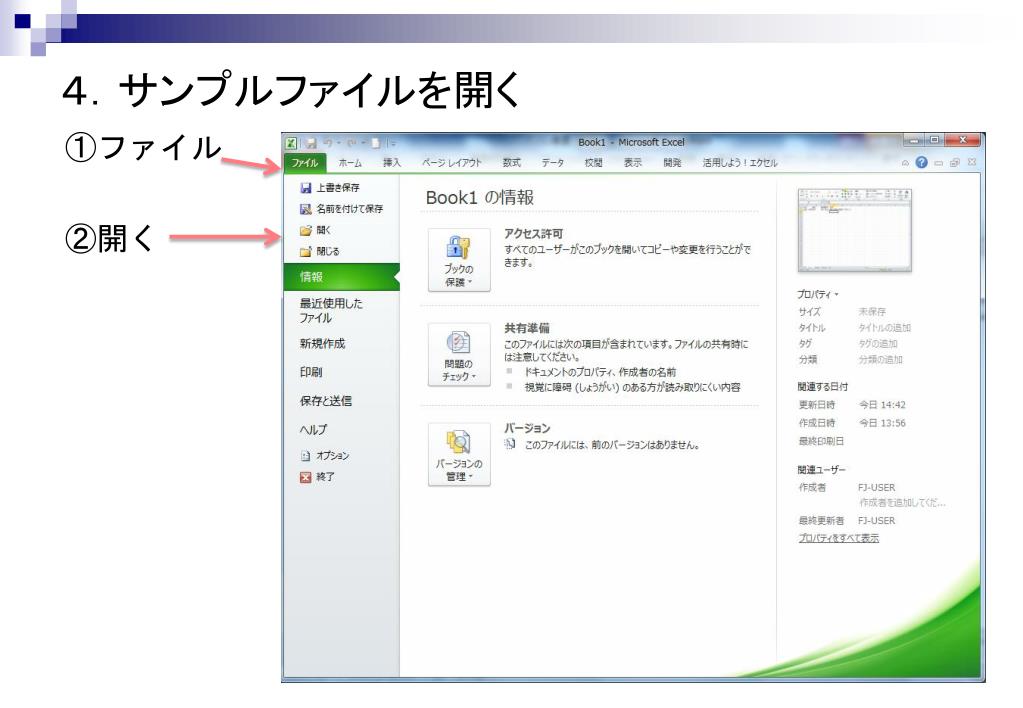1023x708 pixels.
Task: Click the Excel icon in the title bar
Action: [291, 144]
